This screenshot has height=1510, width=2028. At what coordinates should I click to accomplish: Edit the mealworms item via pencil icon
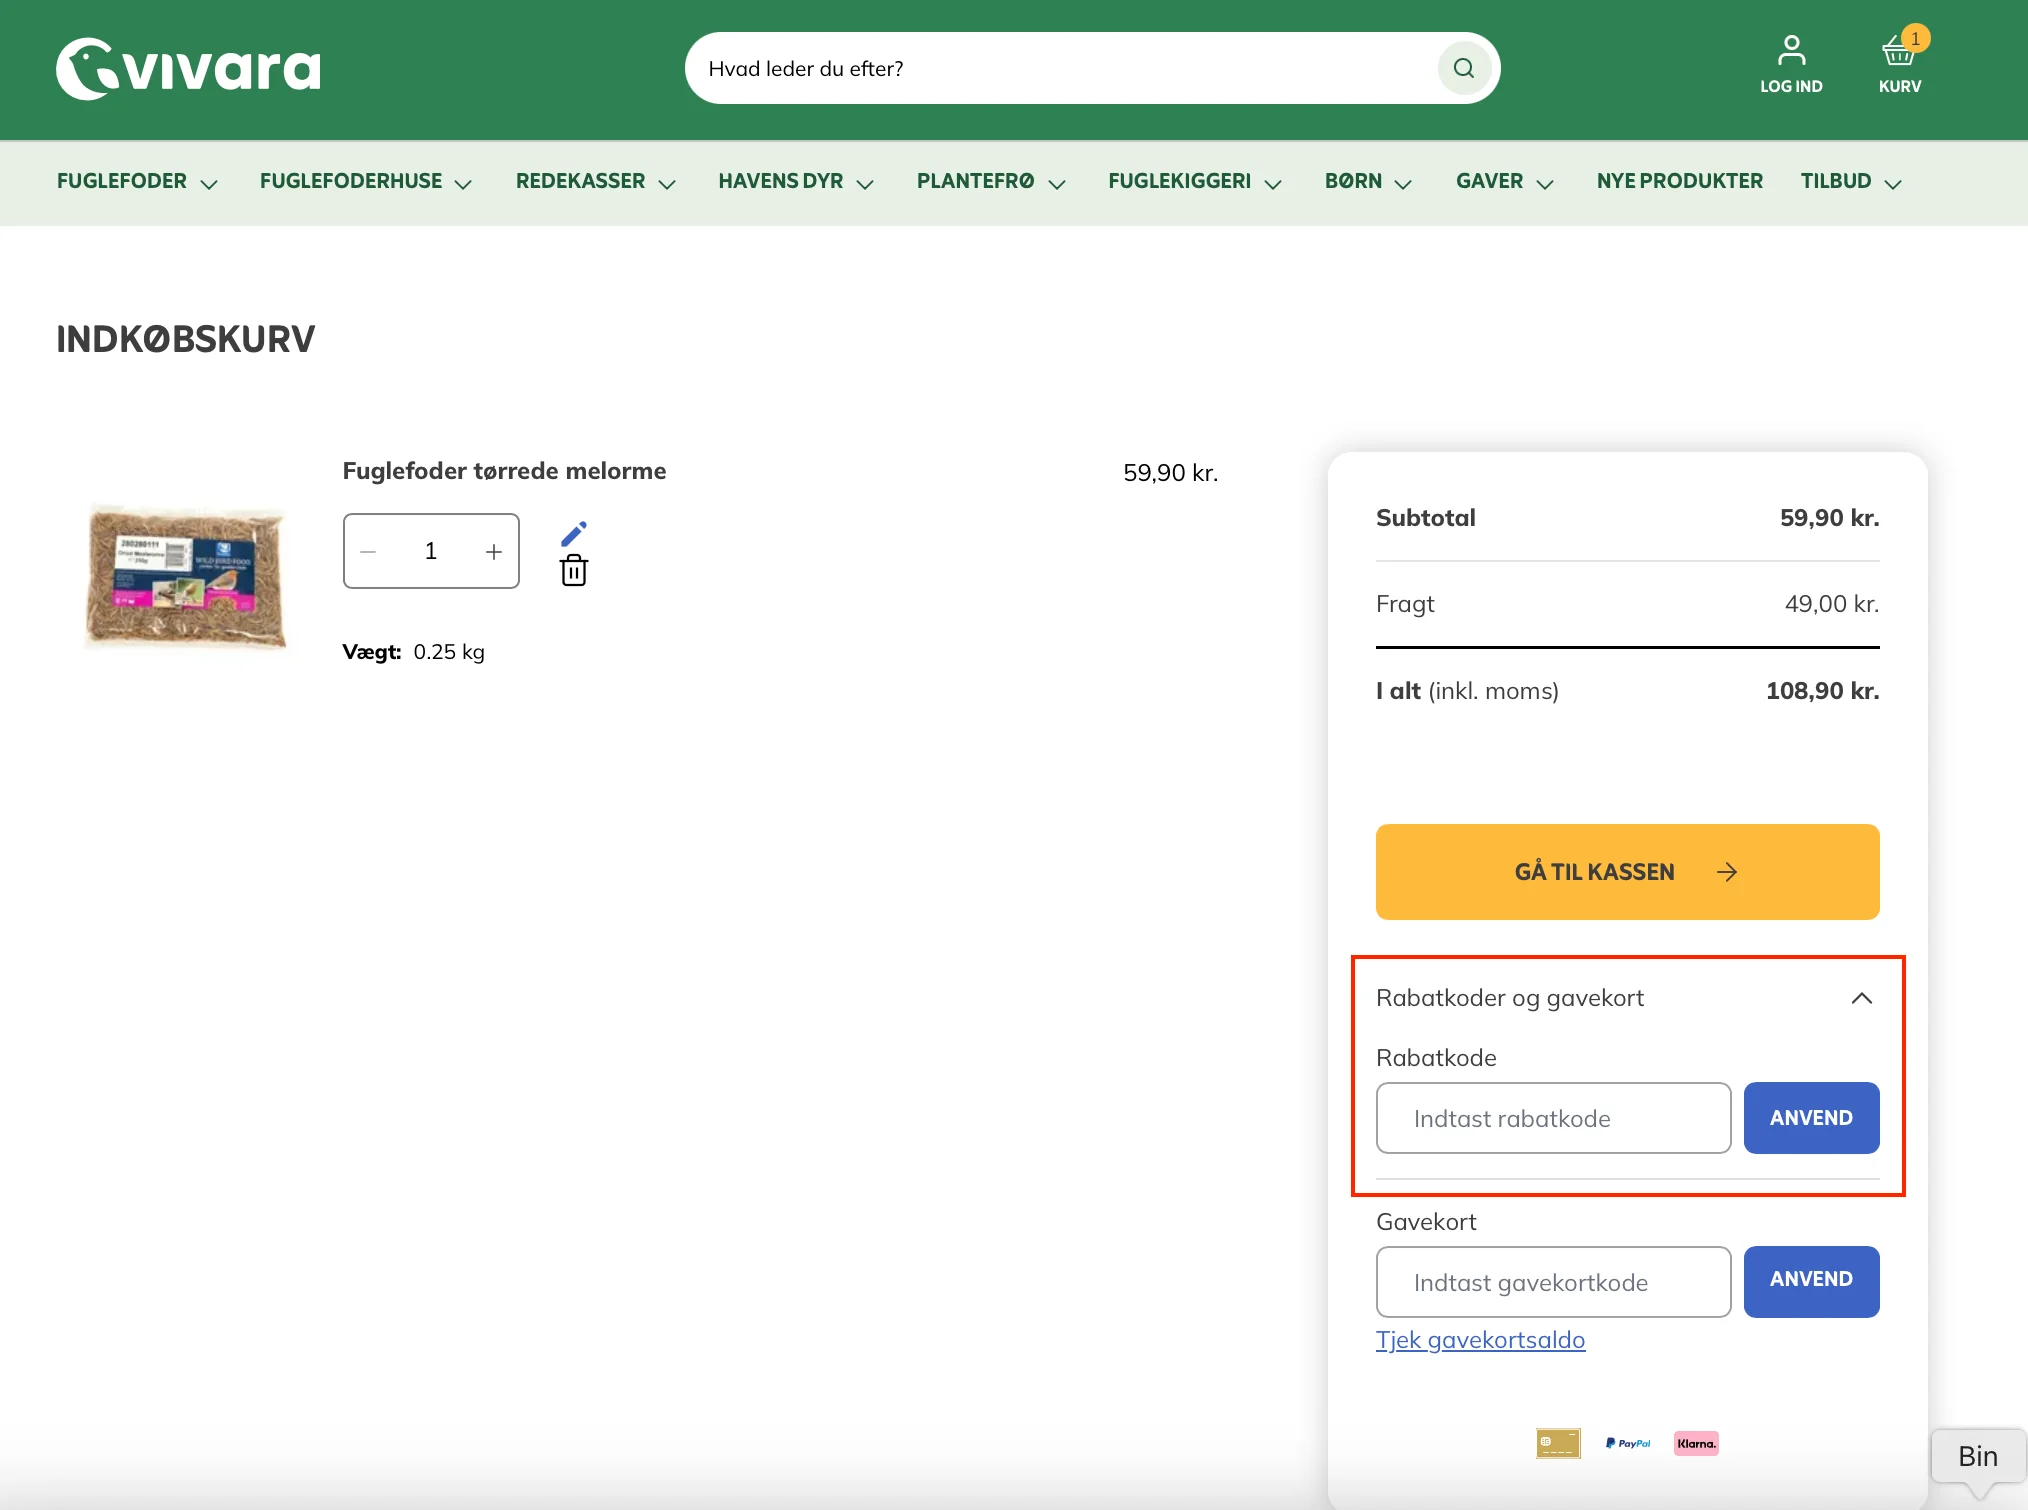click(574, 532)
